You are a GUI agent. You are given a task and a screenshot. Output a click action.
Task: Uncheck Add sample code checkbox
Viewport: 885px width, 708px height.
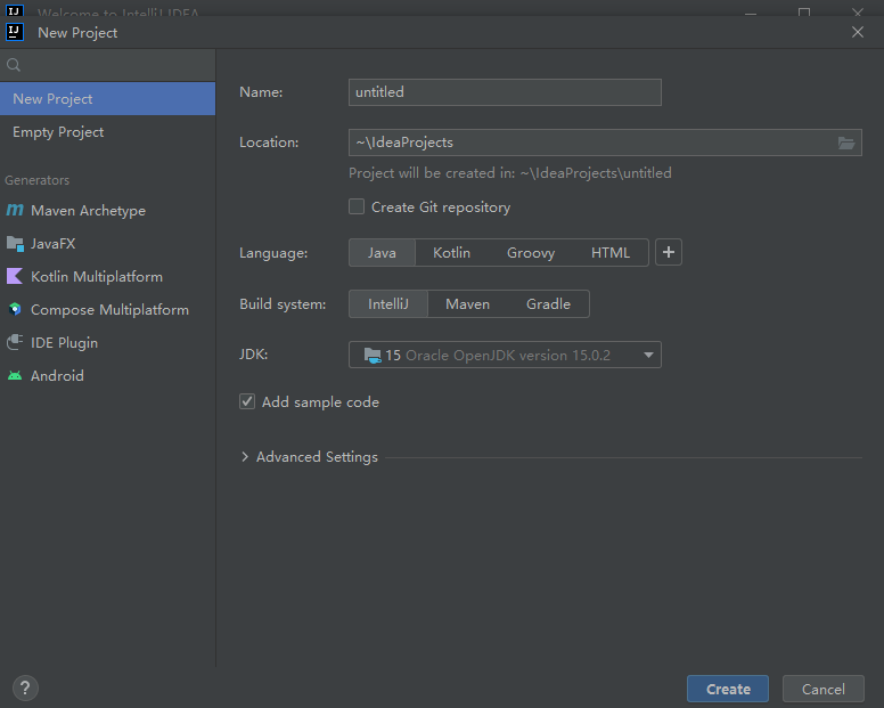pyautogui.click(x=247, y=401)
